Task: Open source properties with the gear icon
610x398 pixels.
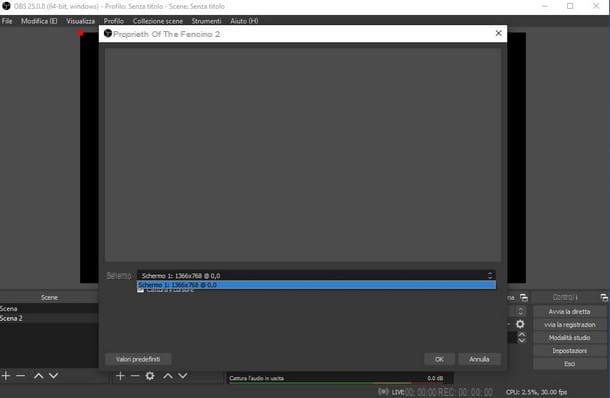Action: pyautogui.click(x=150, y=375)
